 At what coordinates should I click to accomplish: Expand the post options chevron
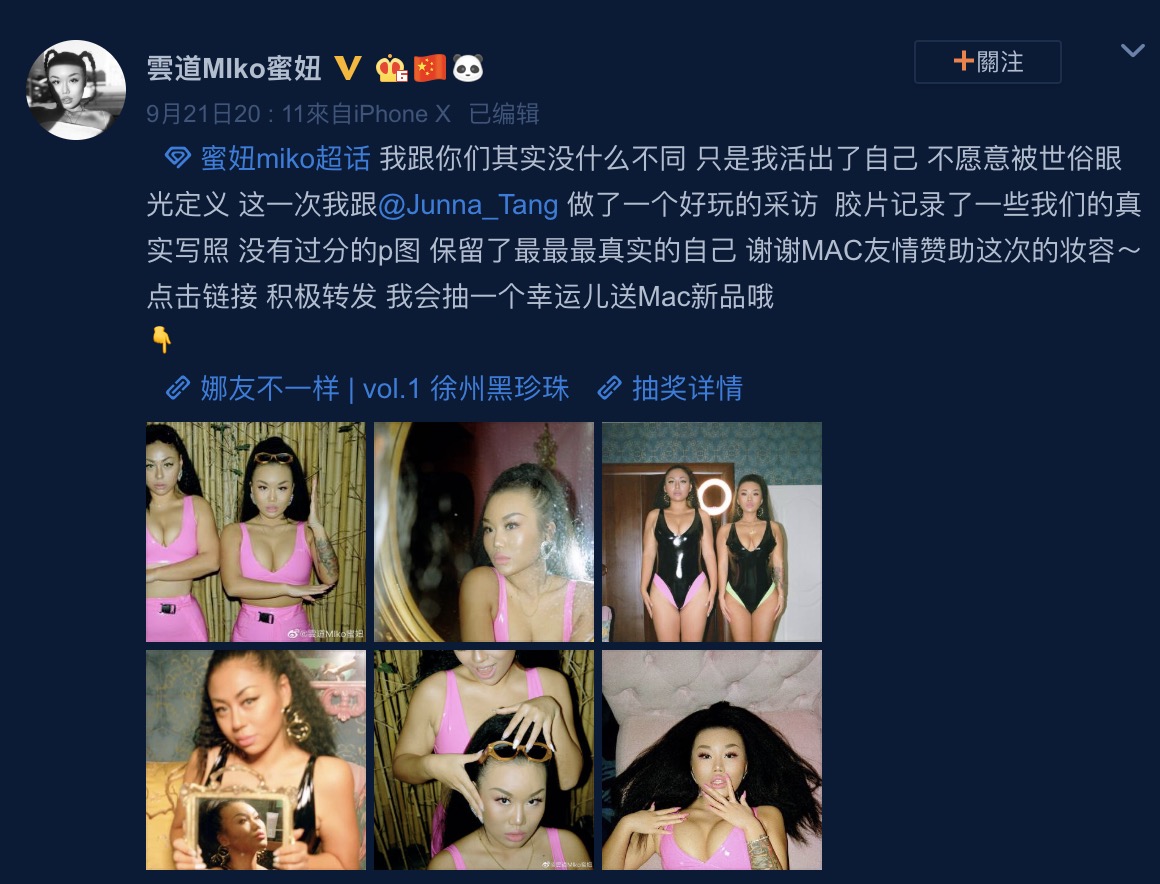pos(1133,50)
